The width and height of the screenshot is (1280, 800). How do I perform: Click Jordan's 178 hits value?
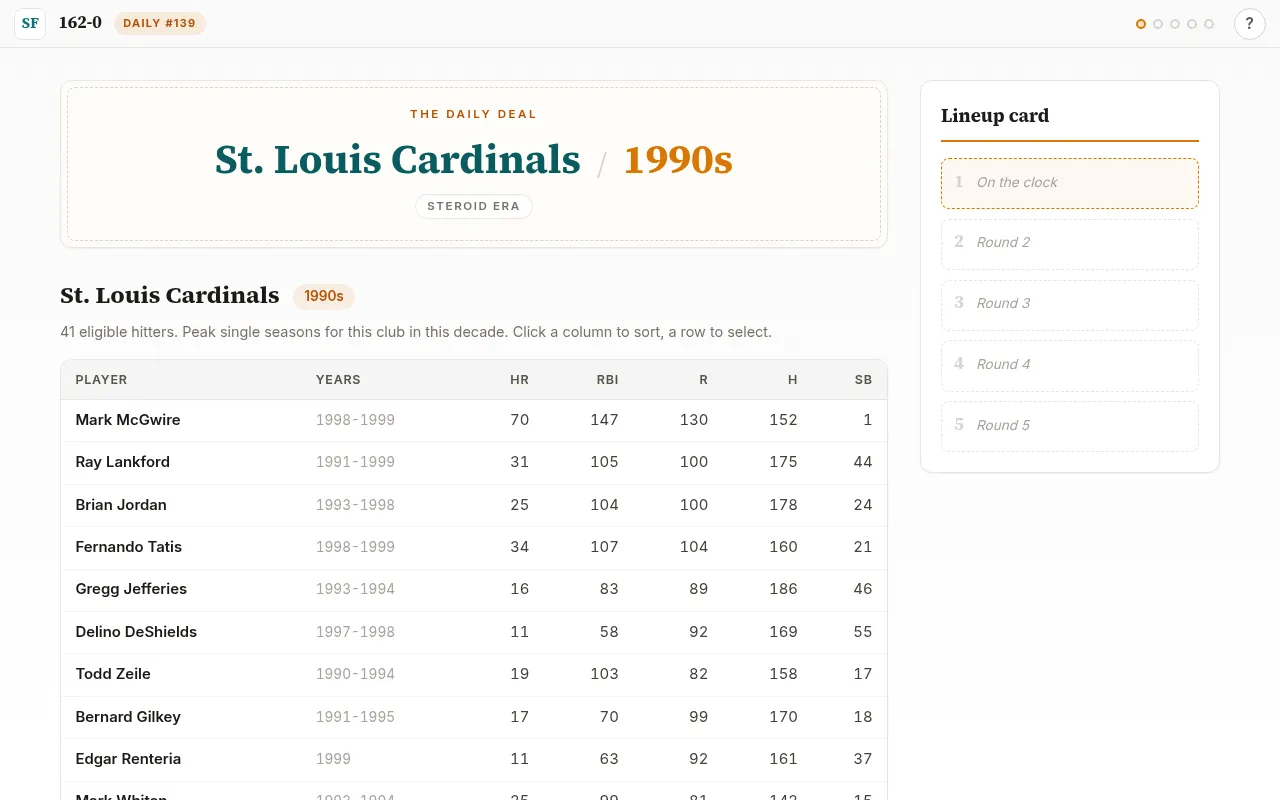(783, 505)
